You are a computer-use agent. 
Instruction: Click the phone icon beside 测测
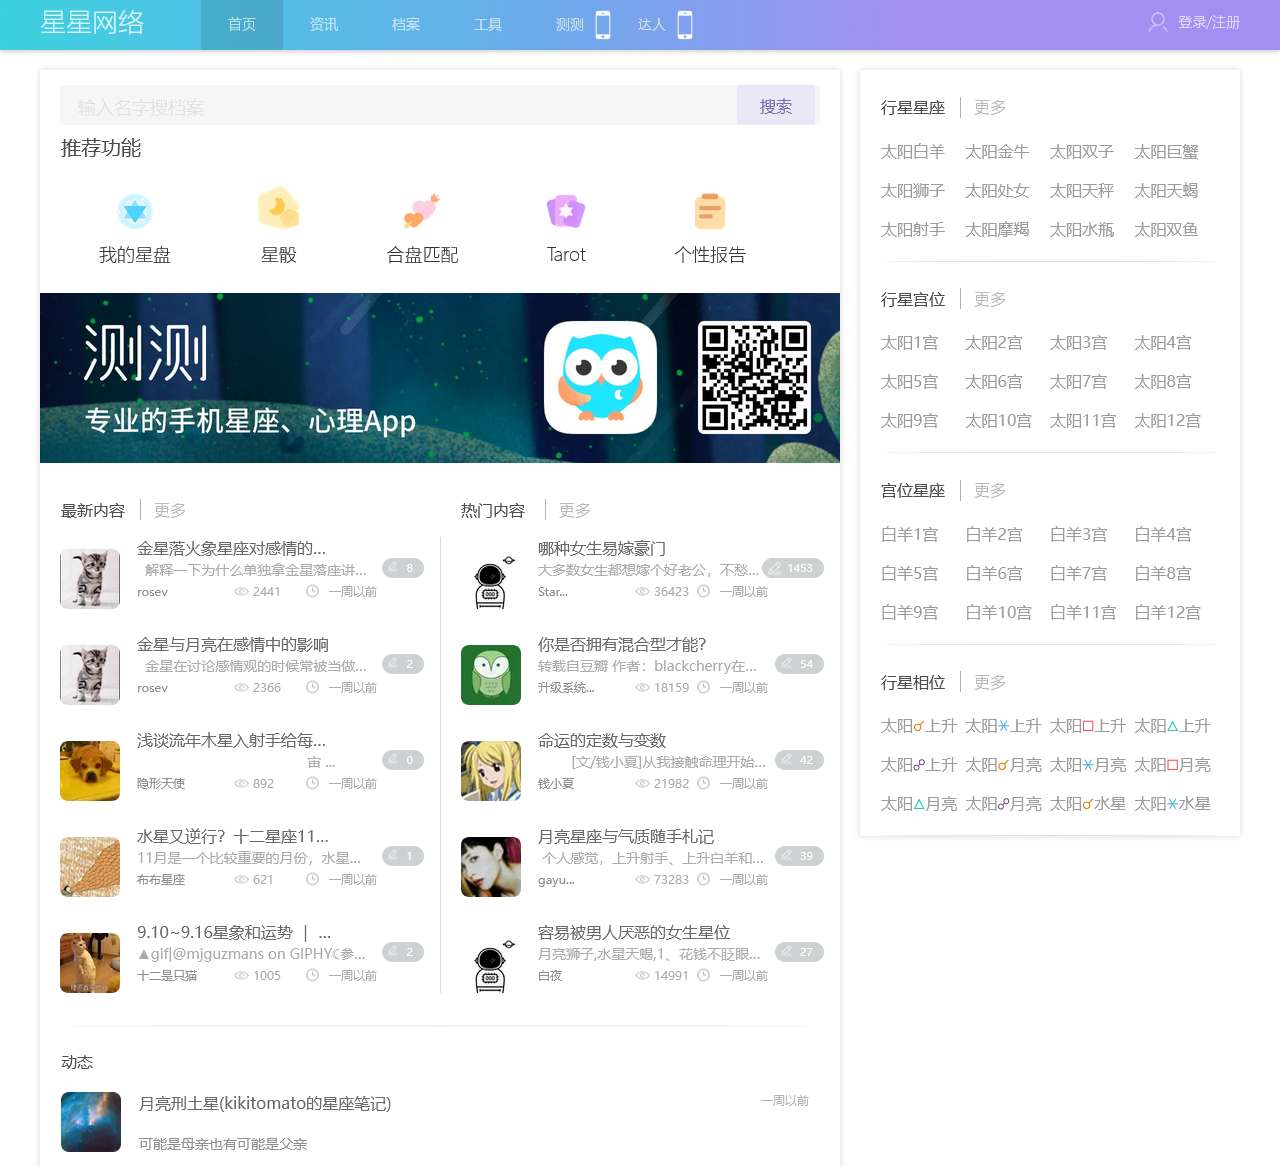[603, 25]
